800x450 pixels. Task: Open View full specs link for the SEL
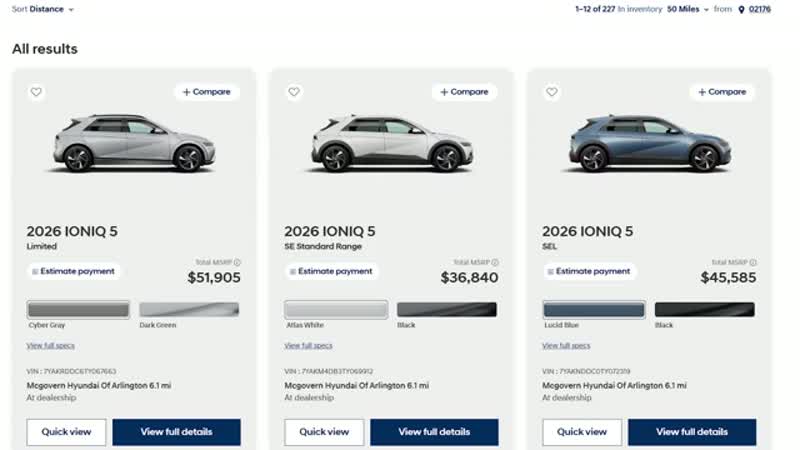[x=566, y=345]
